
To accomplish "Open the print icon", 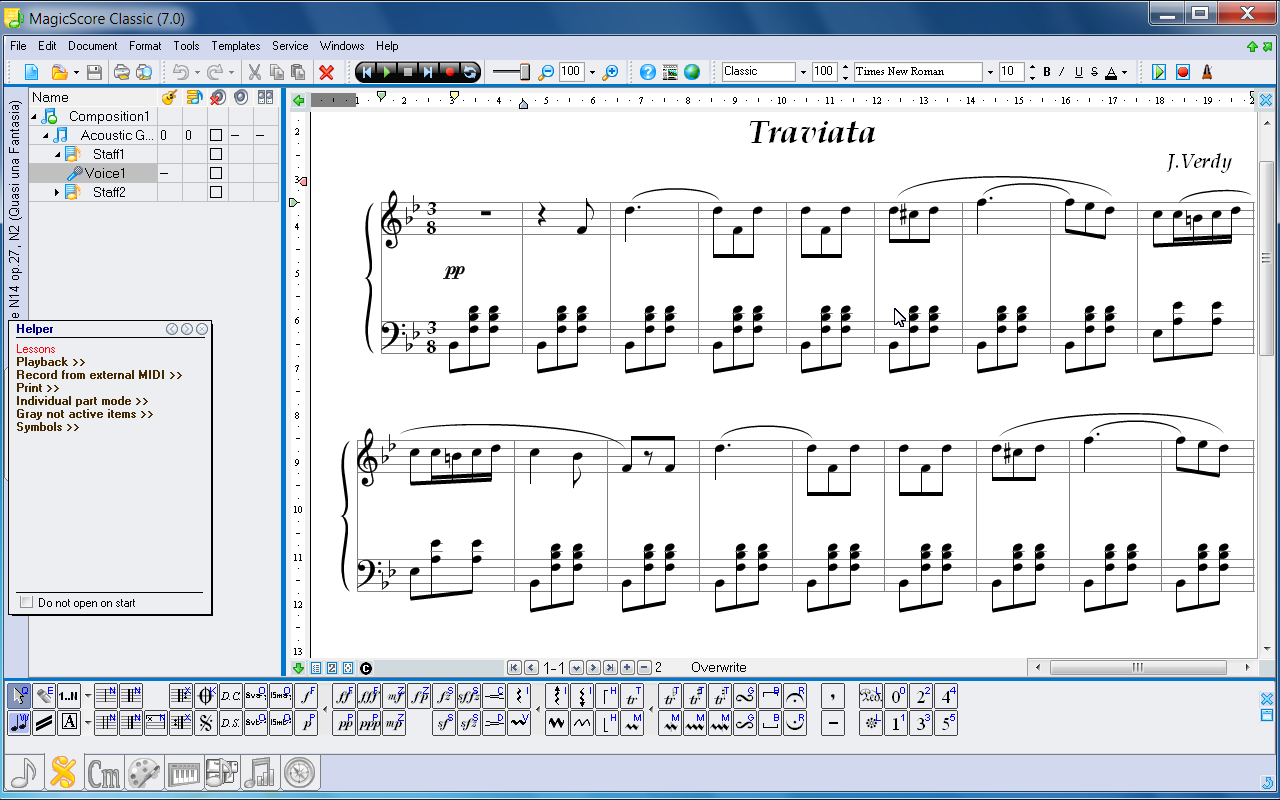I will [121, 72].
